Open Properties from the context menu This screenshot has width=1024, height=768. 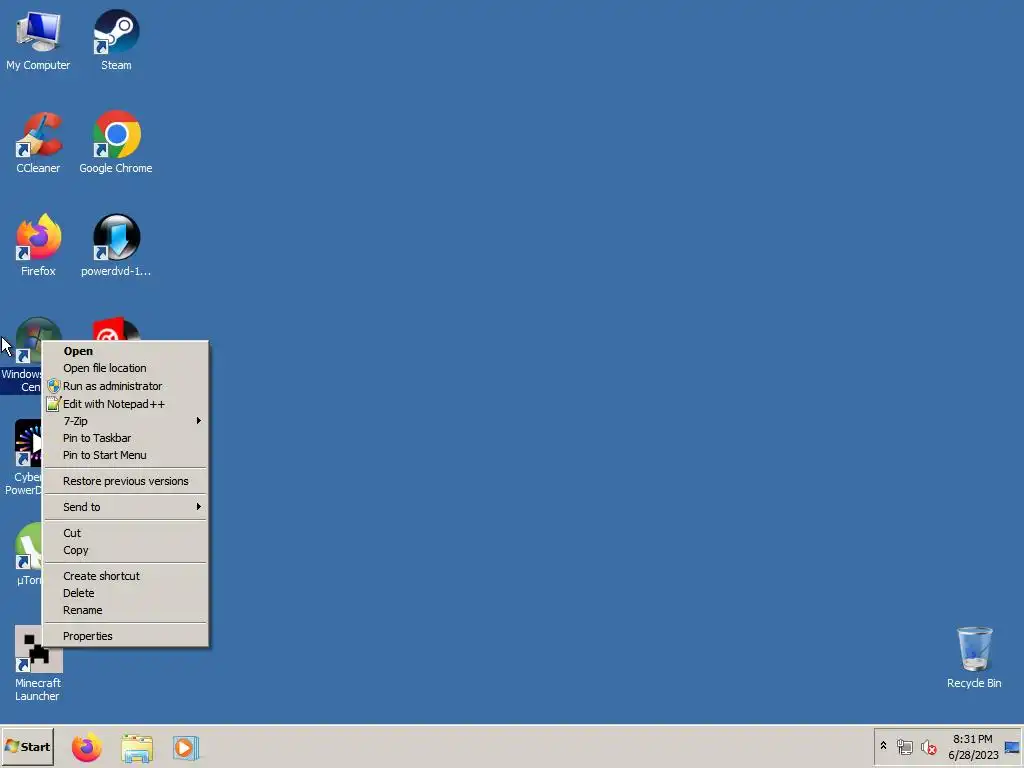pos(125,636)
